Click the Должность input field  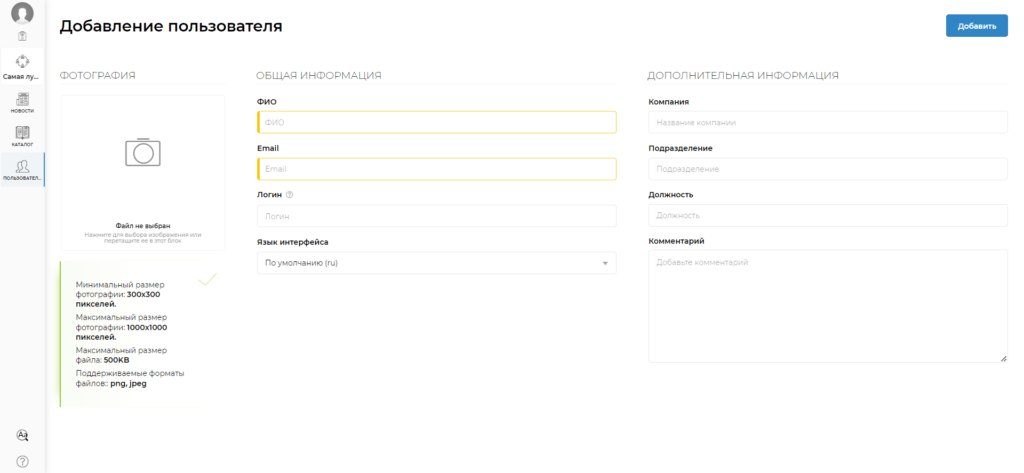[827, 215]
